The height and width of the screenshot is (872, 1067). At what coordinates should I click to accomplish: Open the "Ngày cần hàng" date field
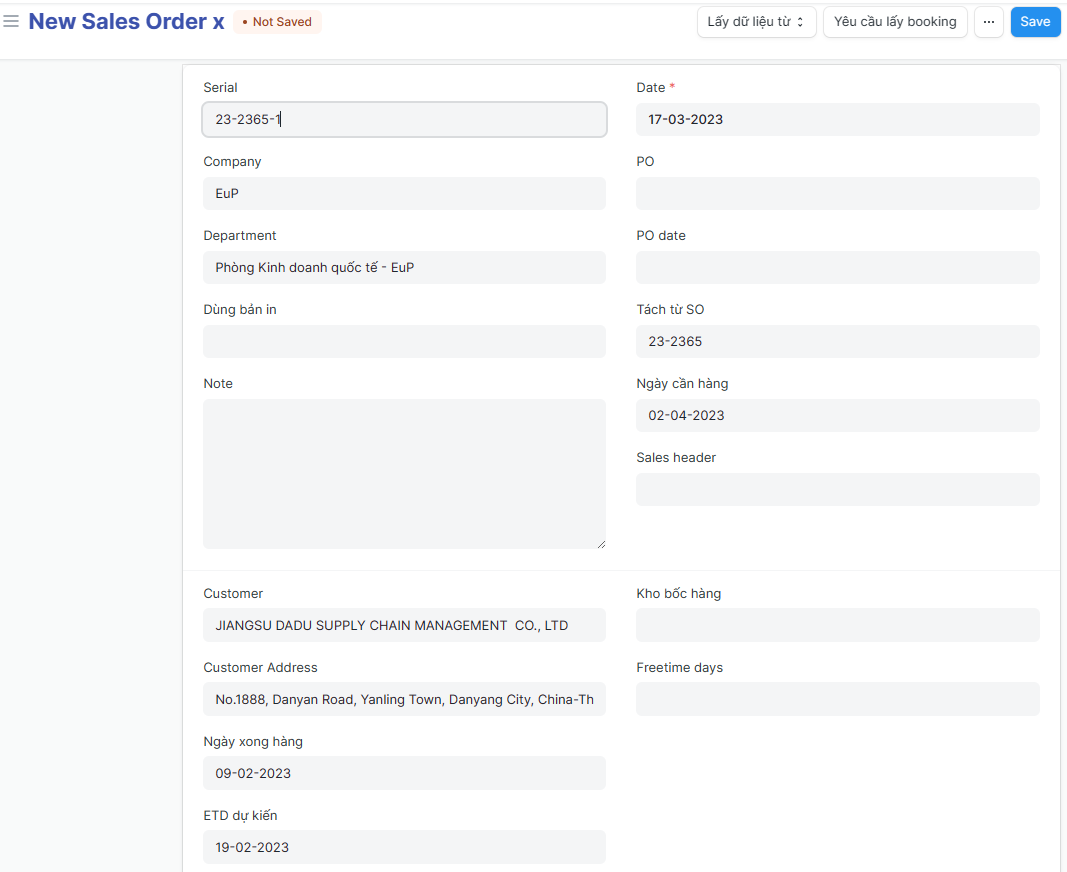click(x=837, y=415)
